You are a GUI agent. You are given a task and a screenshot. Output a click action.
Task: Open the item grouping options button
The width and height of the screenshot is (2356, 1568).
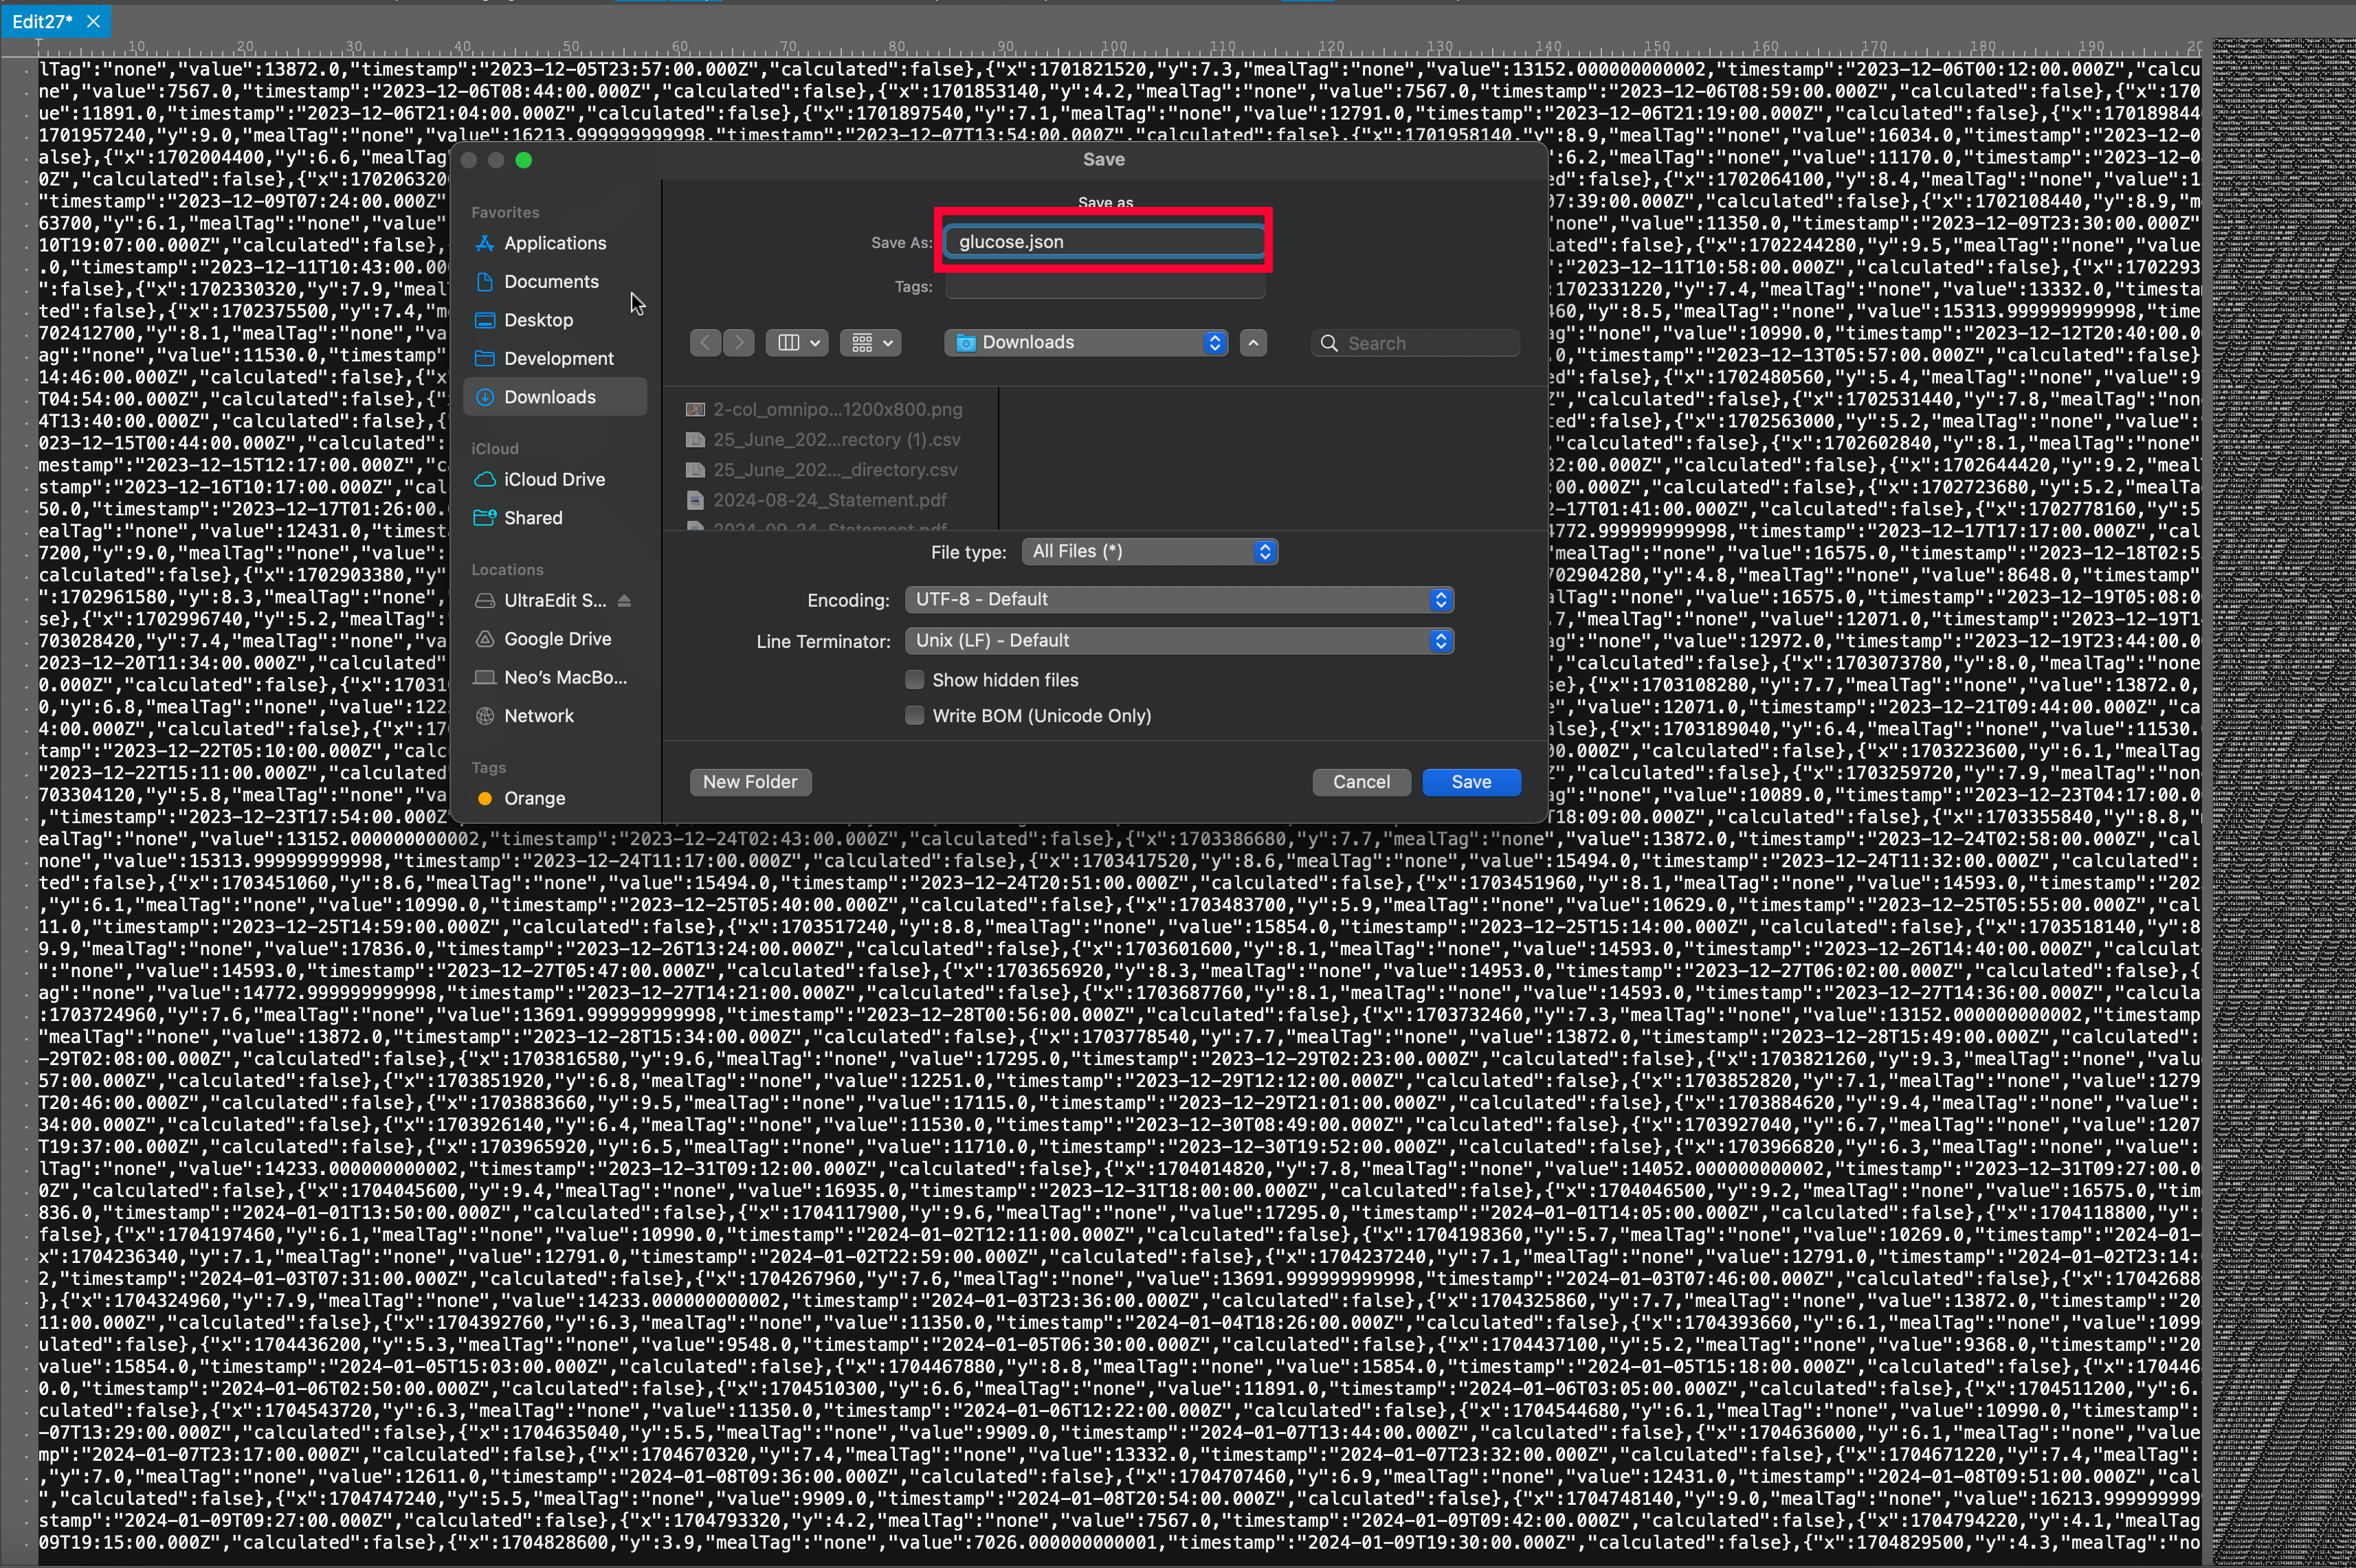click(x=871, y=343)
